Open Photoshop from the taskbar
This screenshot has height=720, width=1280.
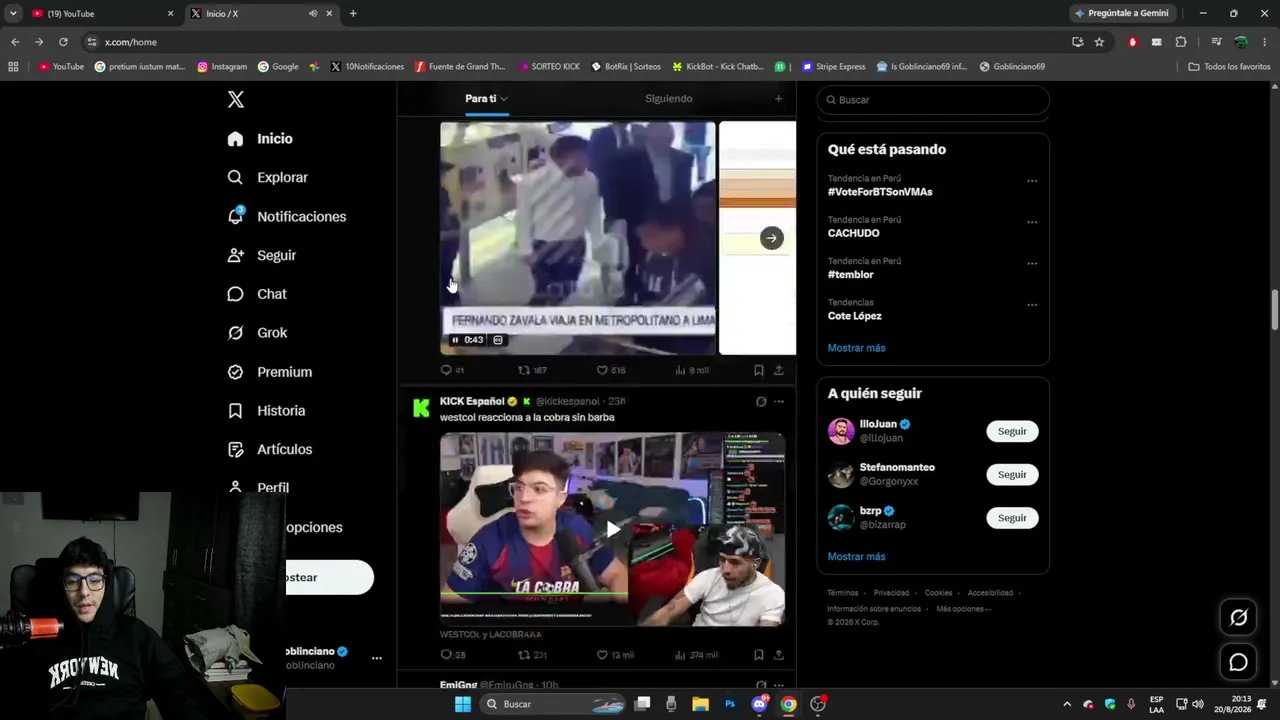click(730, 704)
